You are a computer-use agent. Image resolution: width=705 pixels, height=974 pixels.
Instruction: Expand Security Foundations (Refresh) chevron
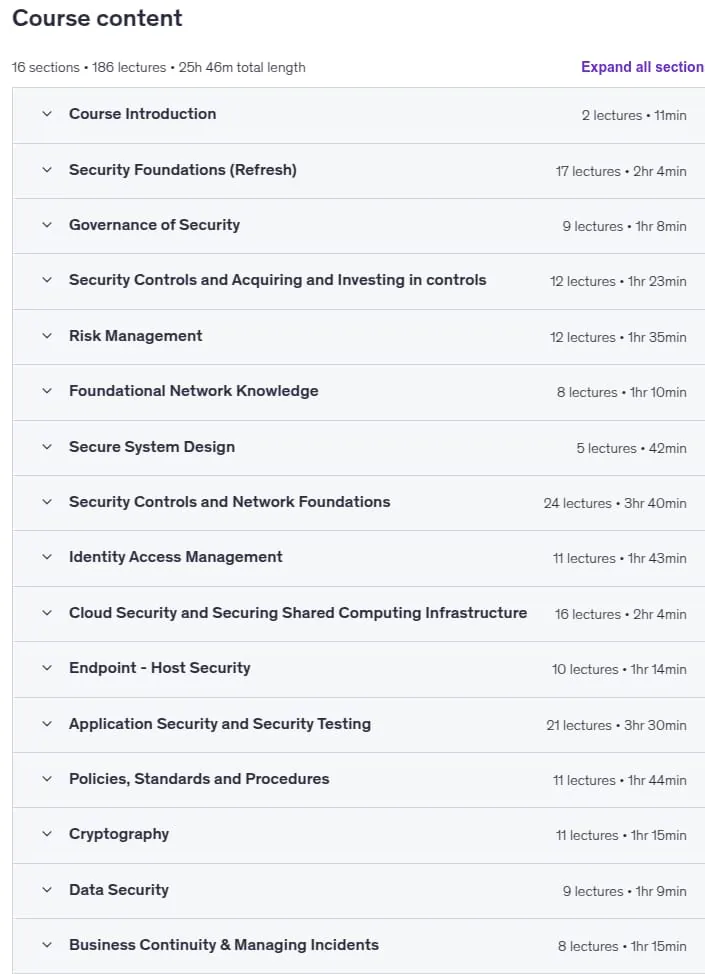[47, 170]
